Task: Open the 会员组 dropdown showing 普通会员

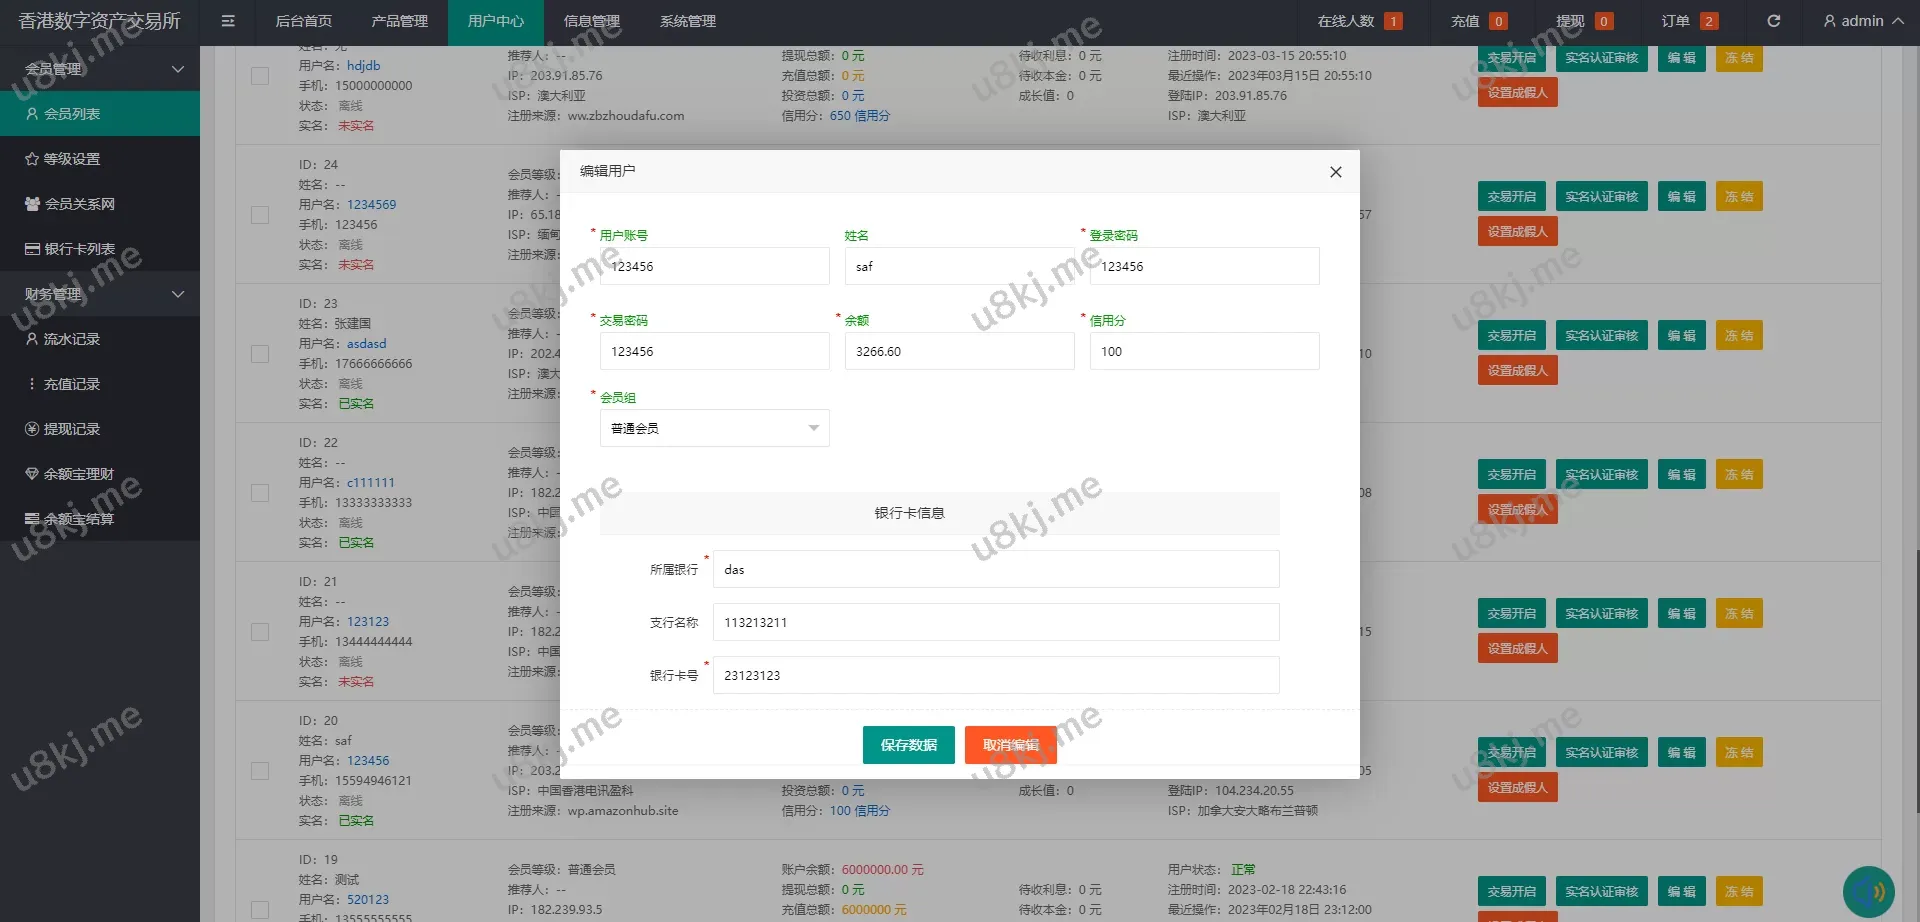Action: point(714,428)
